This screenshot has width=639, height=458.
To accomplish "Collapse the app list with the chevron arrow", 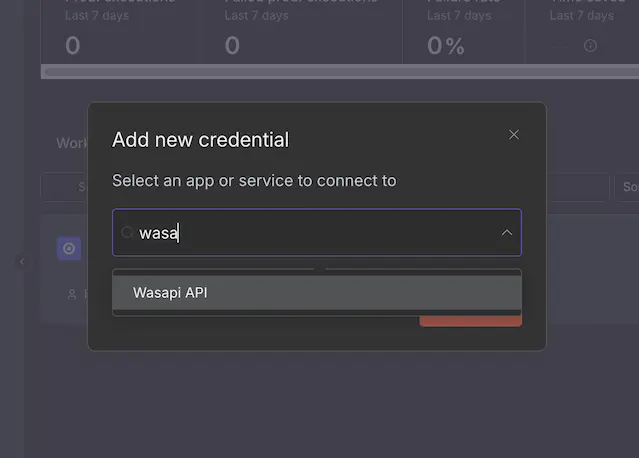I will (507, 232).
